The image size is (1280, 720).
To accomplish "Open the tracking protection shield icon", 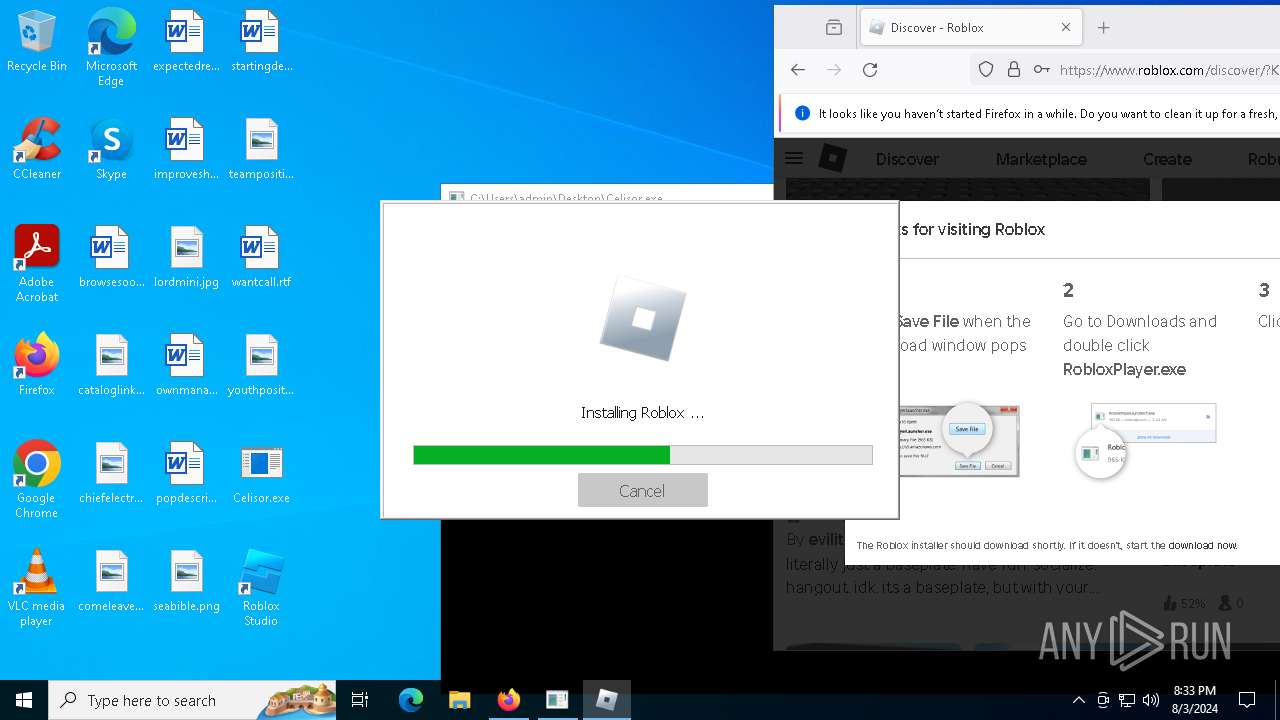I will (x=986, y=69).
